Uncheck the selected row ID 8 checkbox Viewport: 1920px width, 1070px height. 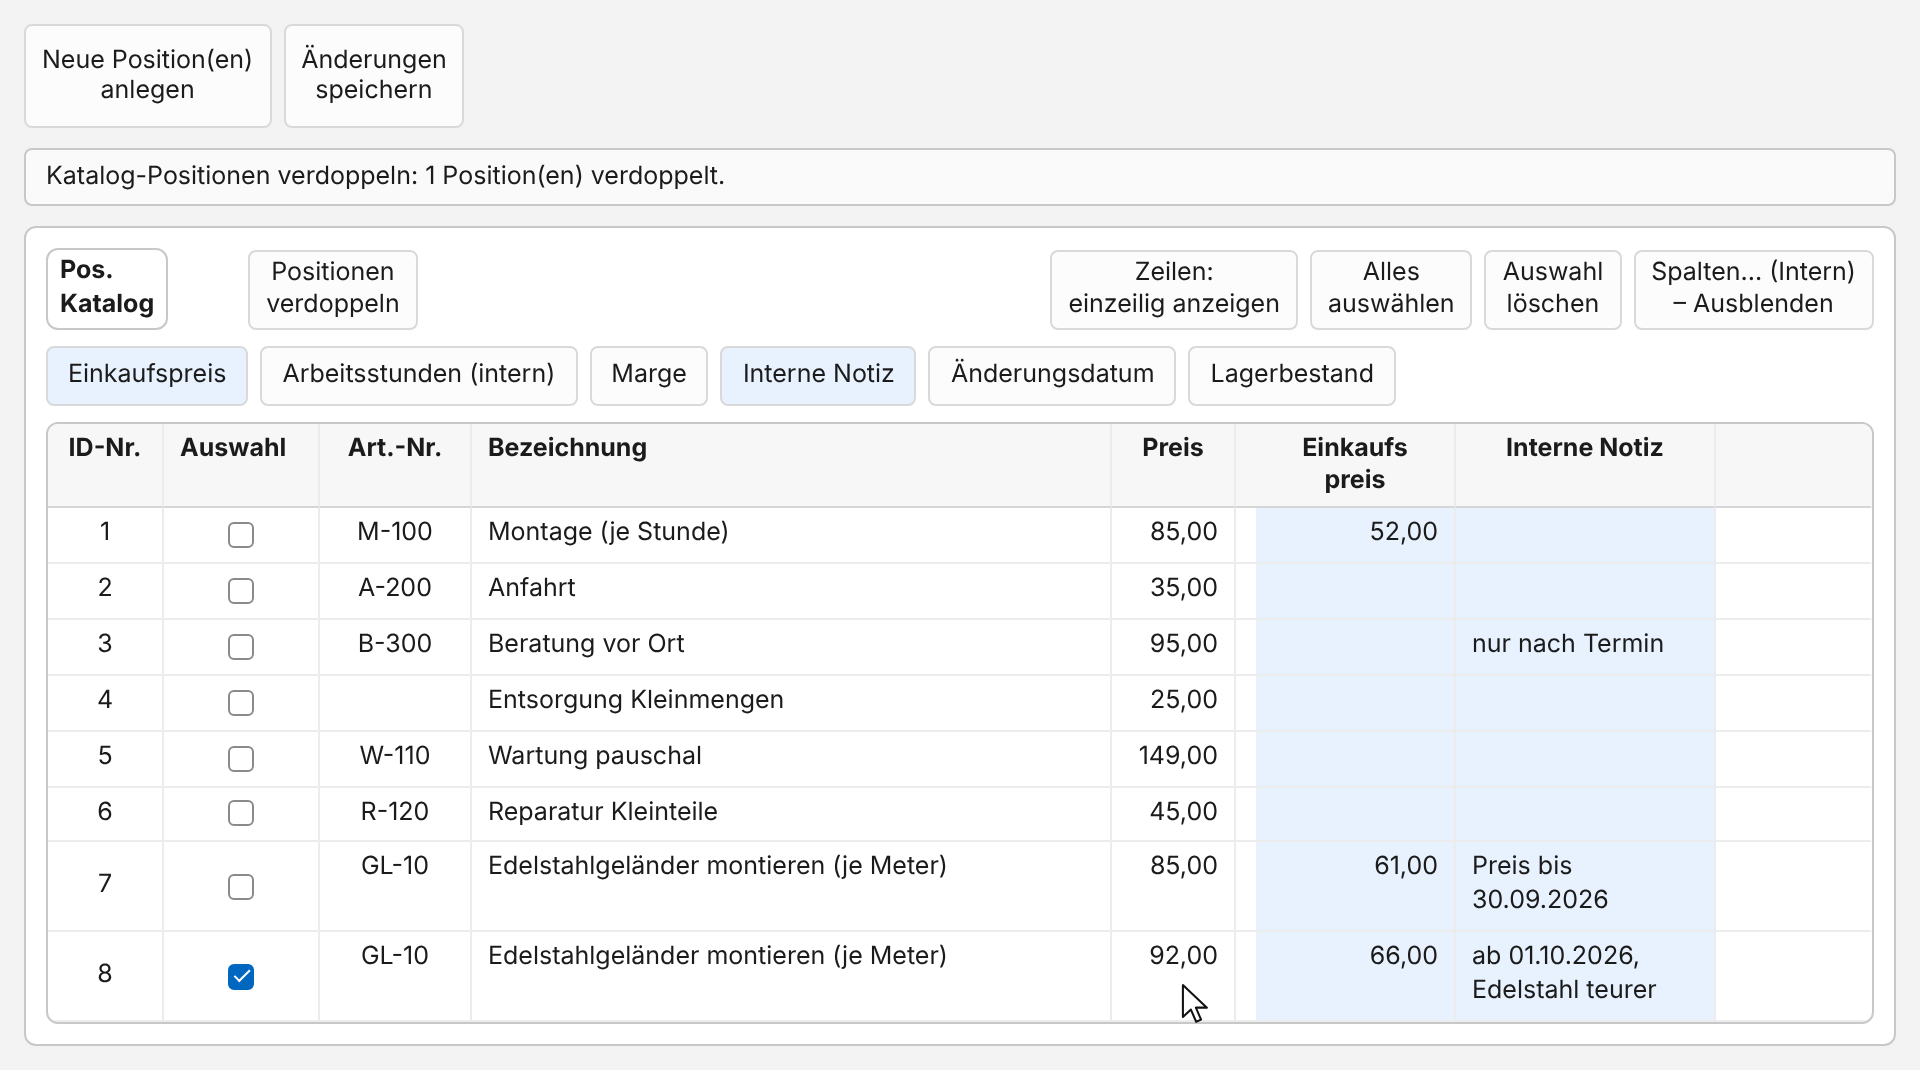point(241,977)
